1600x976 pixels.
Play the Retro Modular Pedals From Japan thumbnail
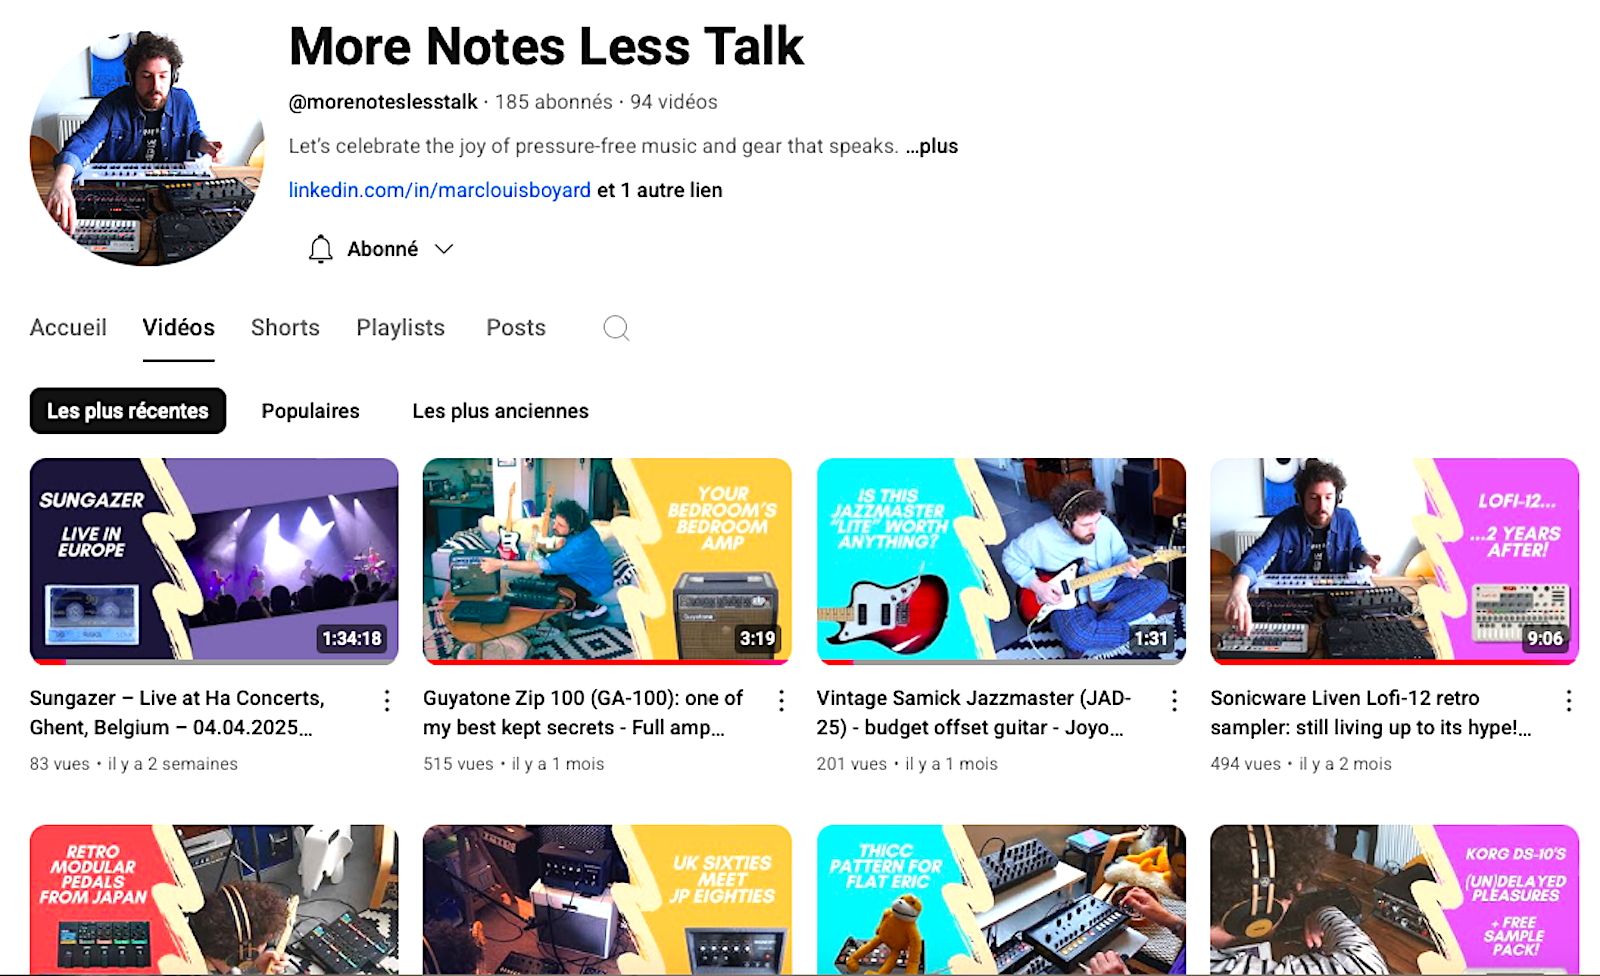pos(214,898)
